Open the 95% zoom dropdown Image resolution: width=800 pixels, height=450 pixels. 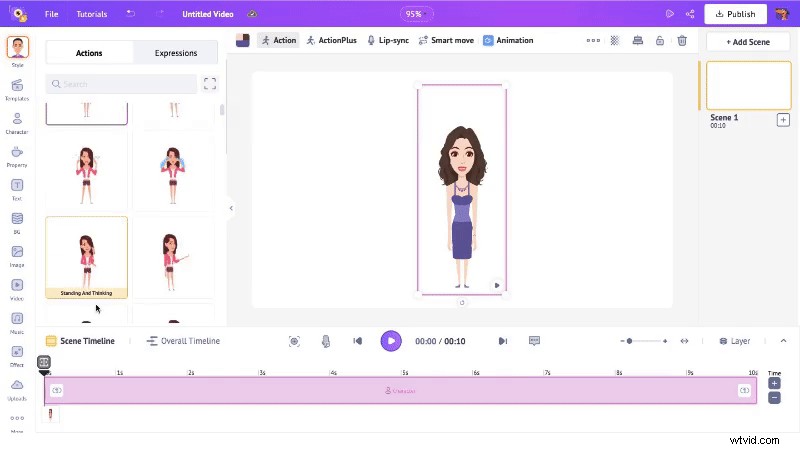(416, 14)
